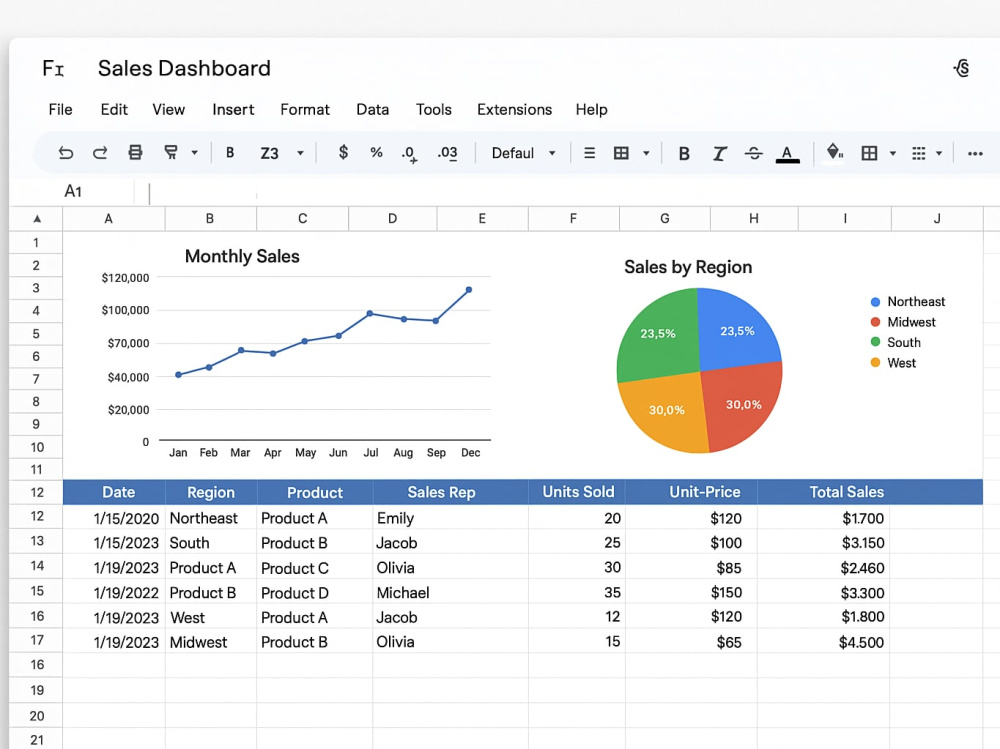Click the Undo arrow icon
The height and width of the screenshot is (749, 1000).
click(x=66, y=153)
